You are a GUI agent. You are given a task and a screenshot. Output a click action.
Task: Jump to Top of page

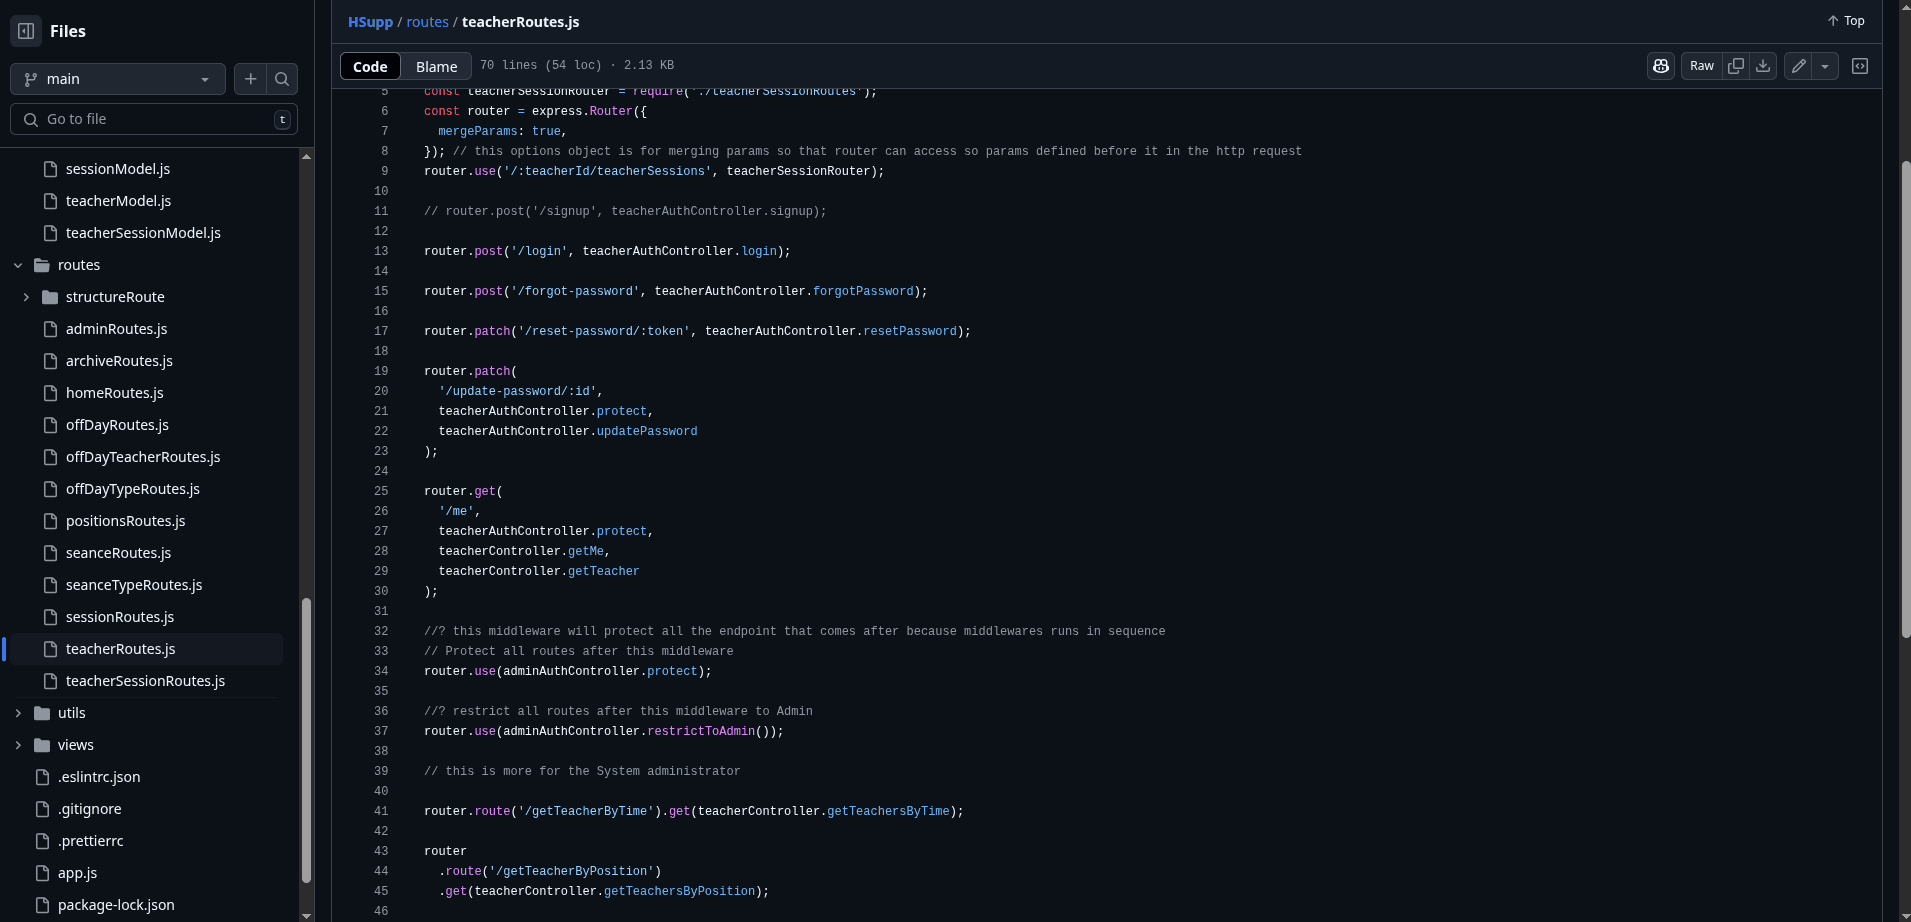pyautogui.click(x=1846, y=21)
